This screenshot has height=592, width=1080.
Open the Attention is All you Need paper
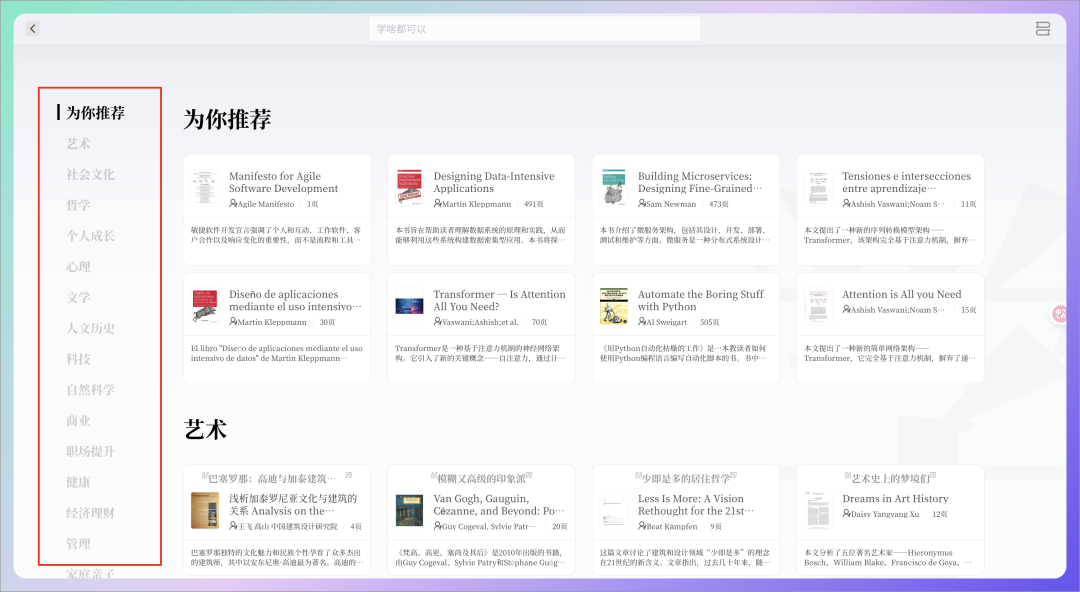[x=890, y=327]
